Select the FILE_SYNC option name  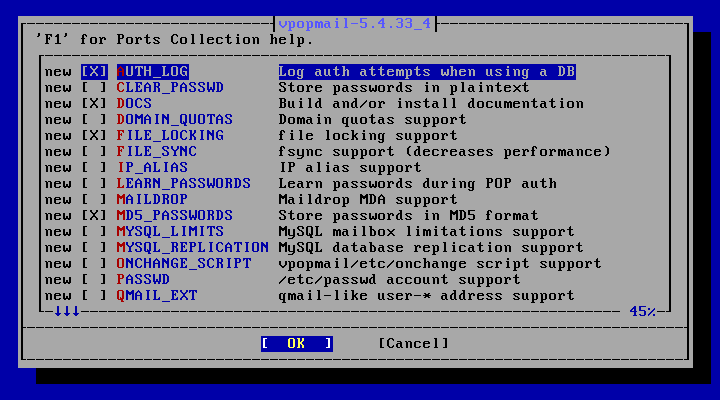[157, 152]
